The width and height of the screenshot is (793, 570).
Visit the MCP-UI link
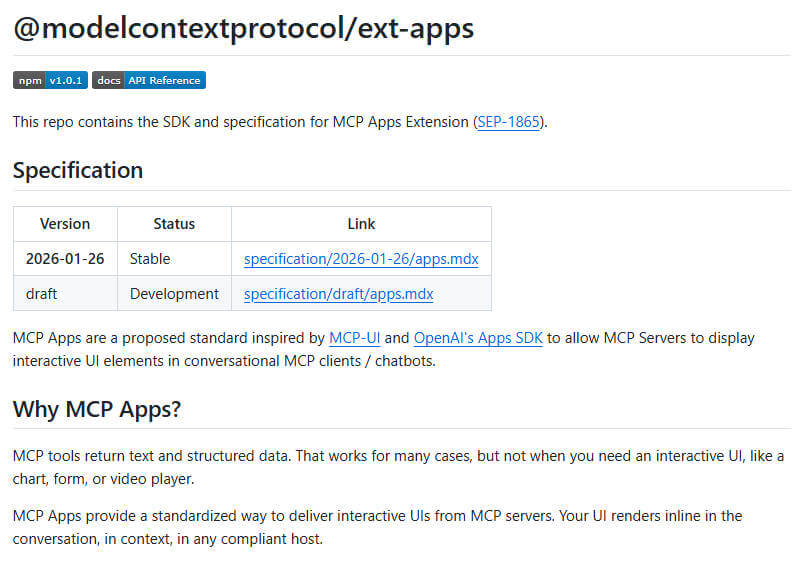pos(355,338)
